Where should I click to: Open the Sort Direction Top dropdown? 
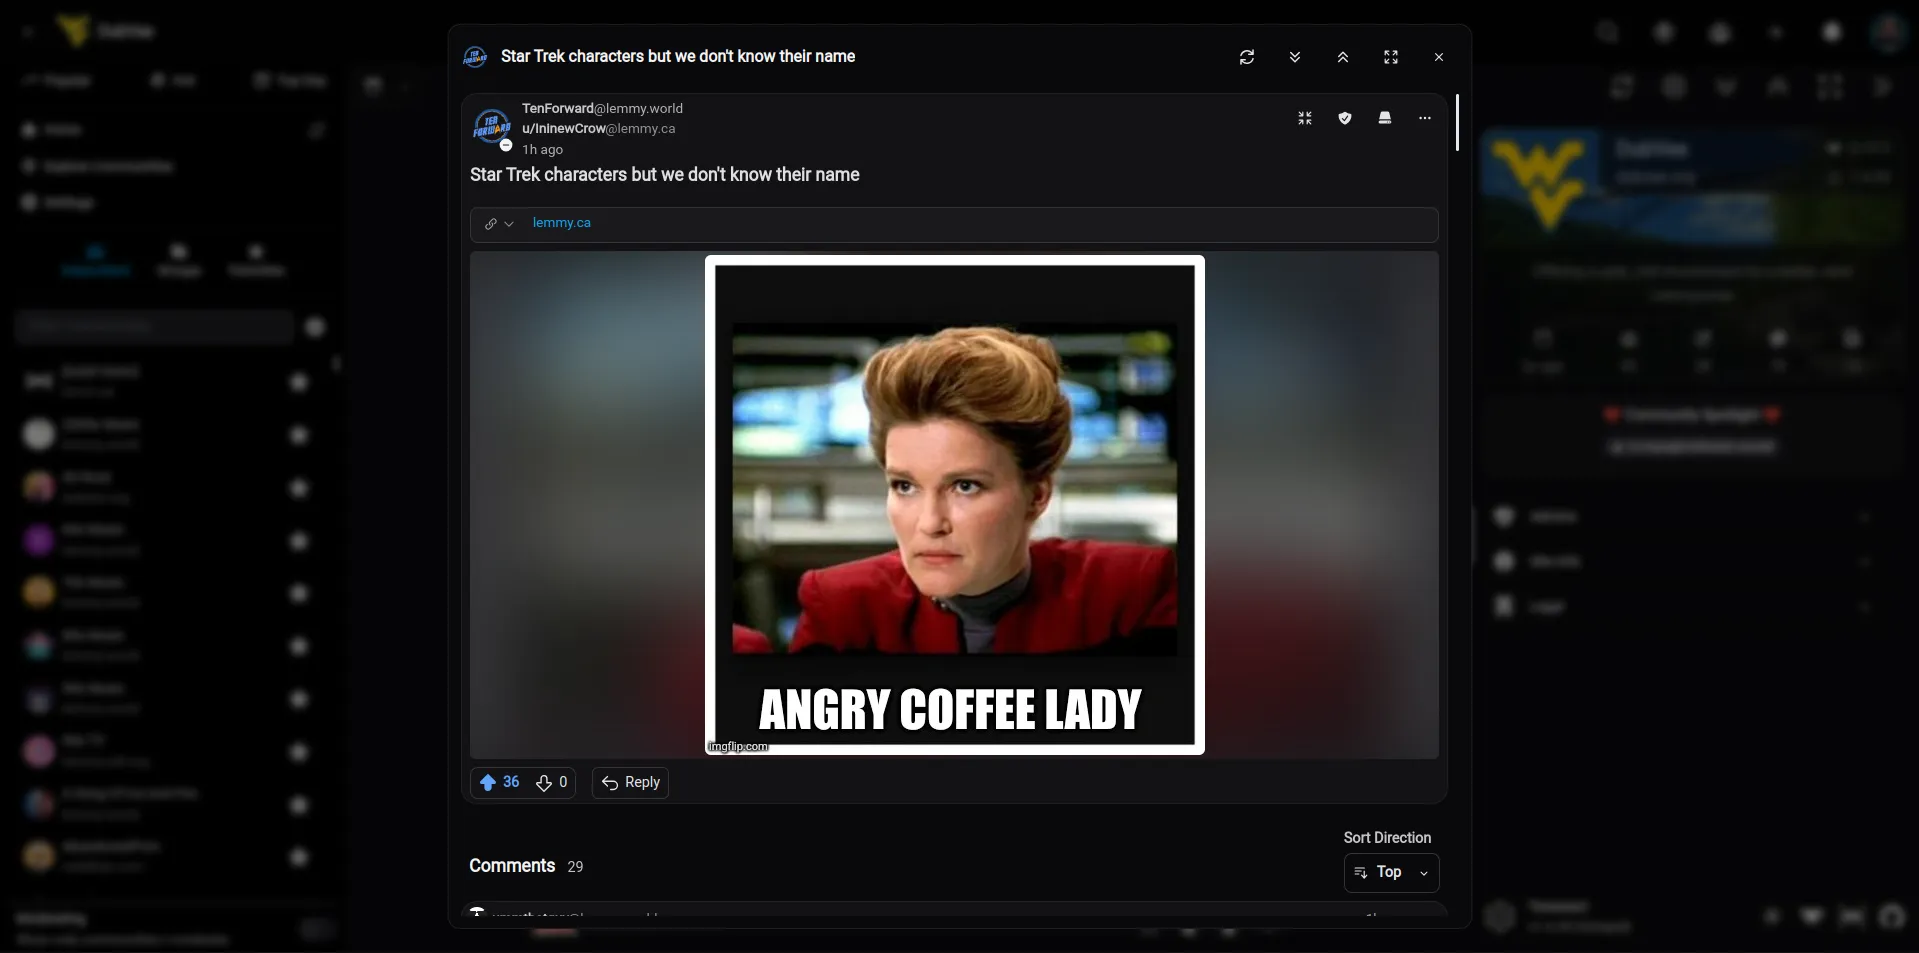click(x=1391, y=872)
